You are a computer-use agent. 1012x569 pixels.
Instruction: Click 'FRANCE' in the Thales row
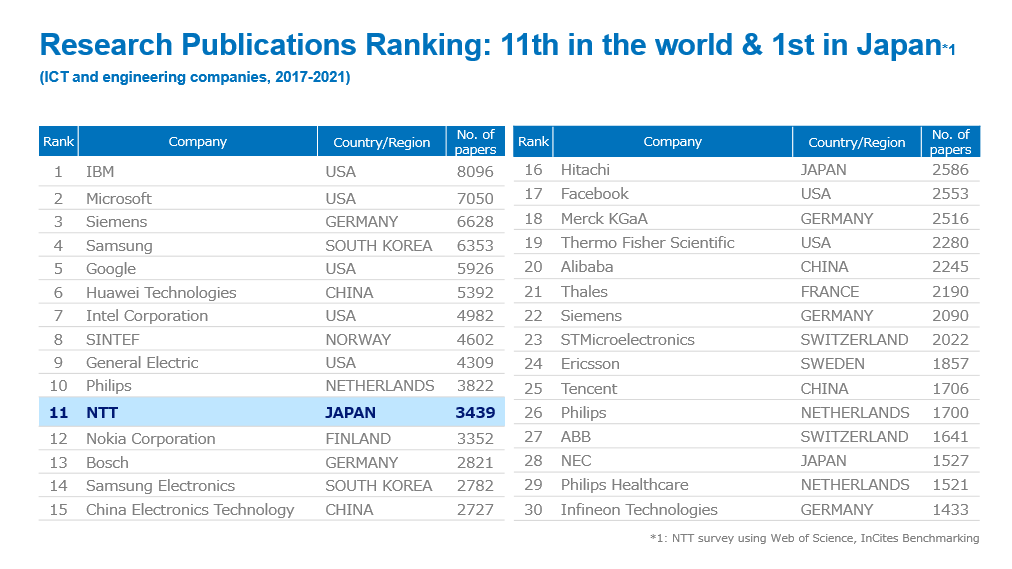click(830, 292)
